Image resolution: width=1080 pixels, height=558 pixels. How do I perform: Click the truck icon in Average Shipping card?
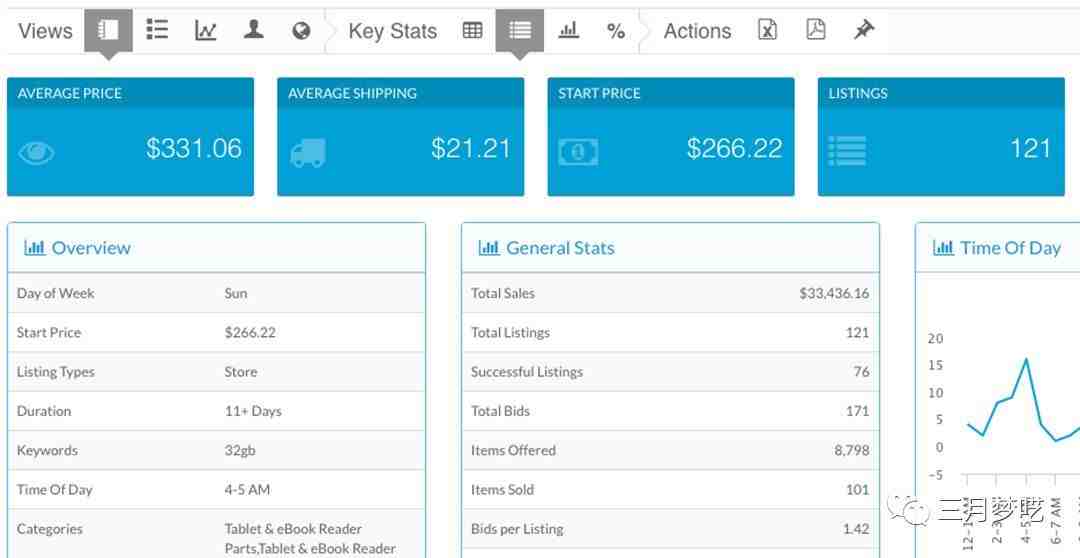pyautogui.click(x=308, y=152)
